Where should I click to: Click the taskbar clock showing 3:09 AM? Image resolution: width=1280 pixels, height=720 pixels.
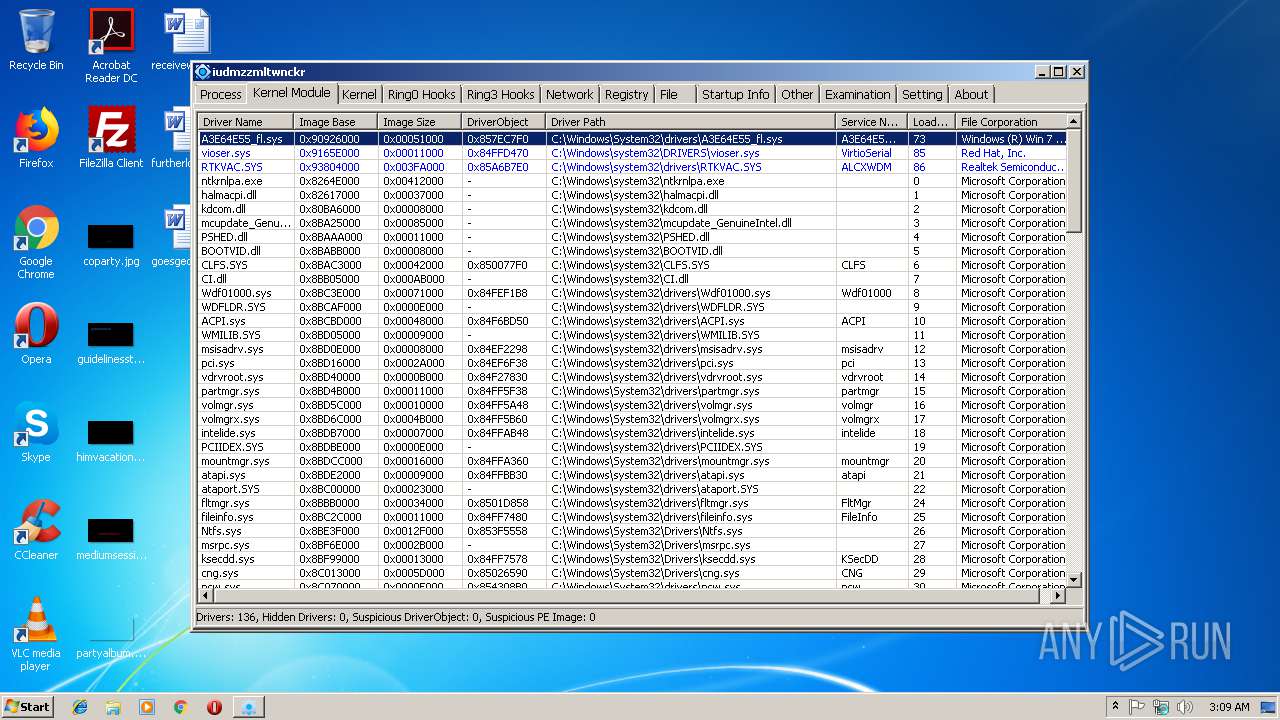pos(1229,707)
